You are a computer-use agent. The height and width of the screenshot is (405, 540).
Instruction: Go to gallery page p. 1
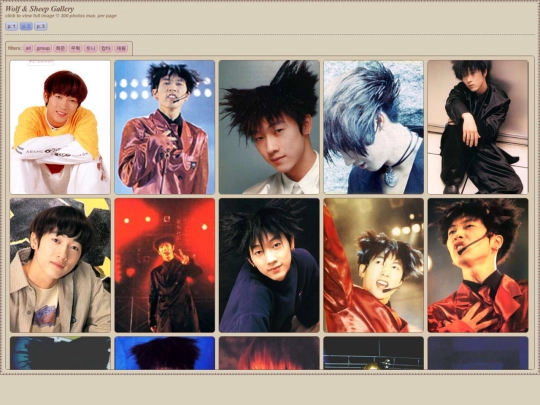12,27
